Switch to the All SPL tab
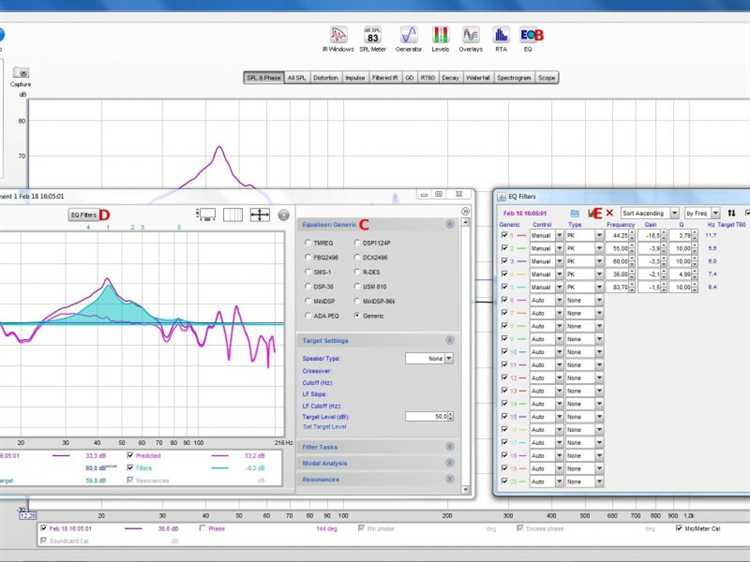This screenshot has height=562, width=750. coord(297,77)
